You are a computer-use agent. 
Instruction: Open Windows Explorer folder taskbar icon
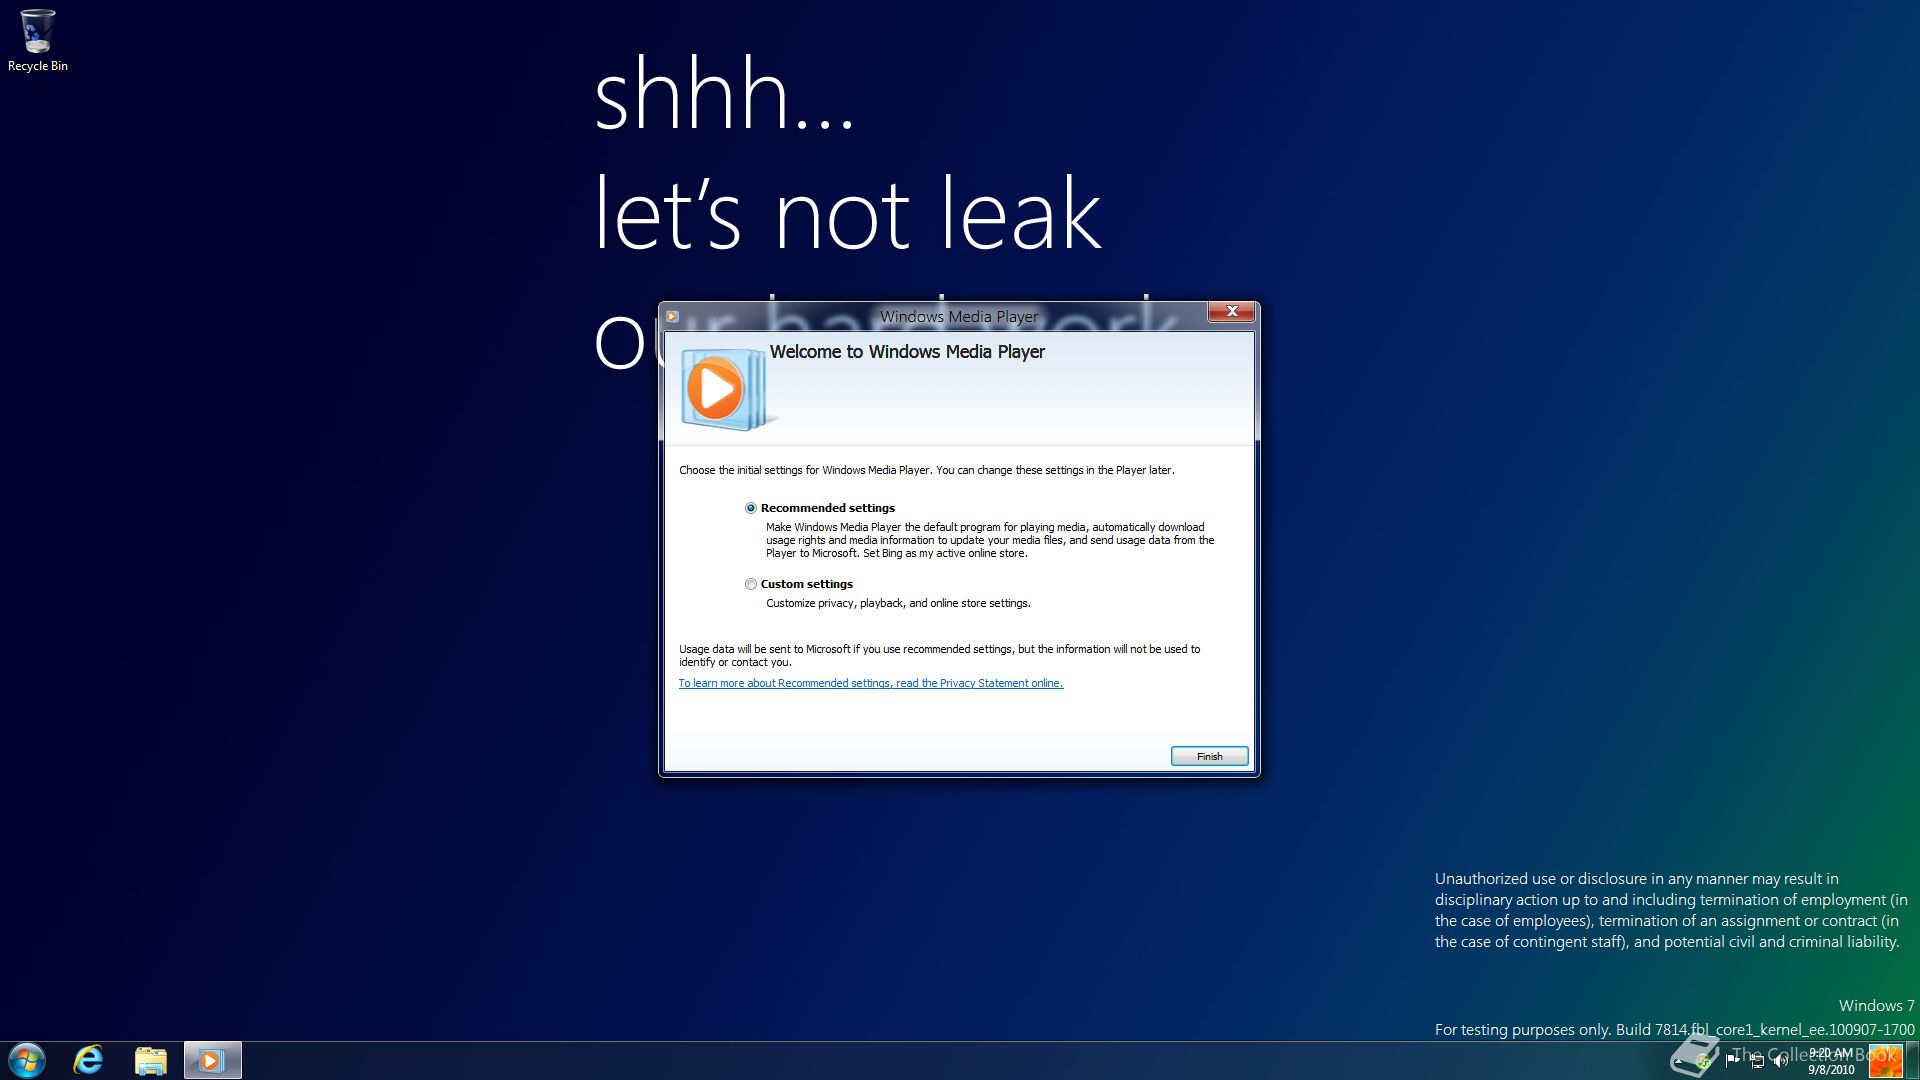point(150,1060)
